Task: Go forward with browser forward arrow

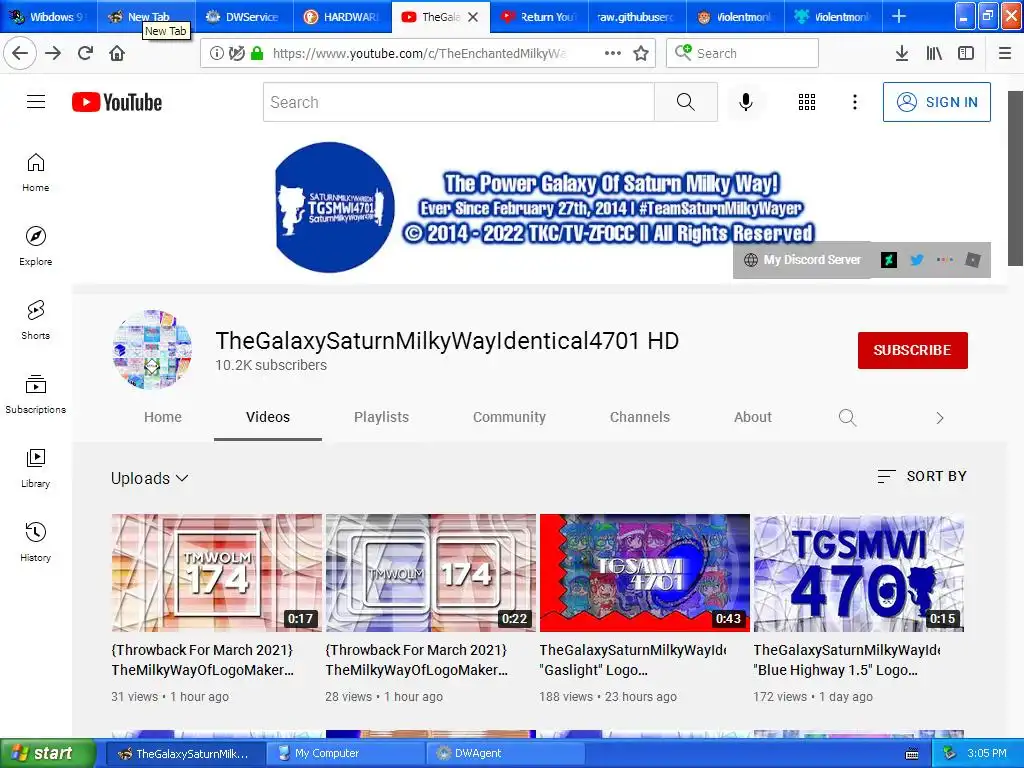Action: coord(53,53)
